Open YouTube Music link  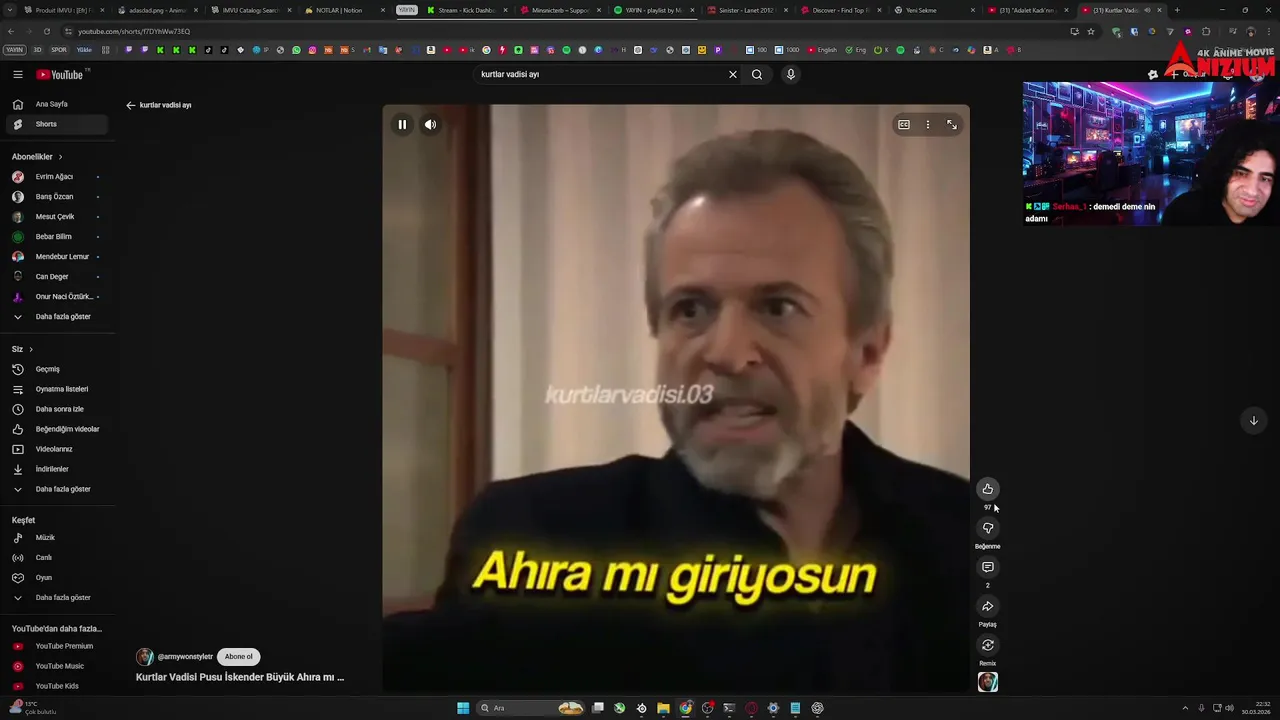click(x=57, y=666)
